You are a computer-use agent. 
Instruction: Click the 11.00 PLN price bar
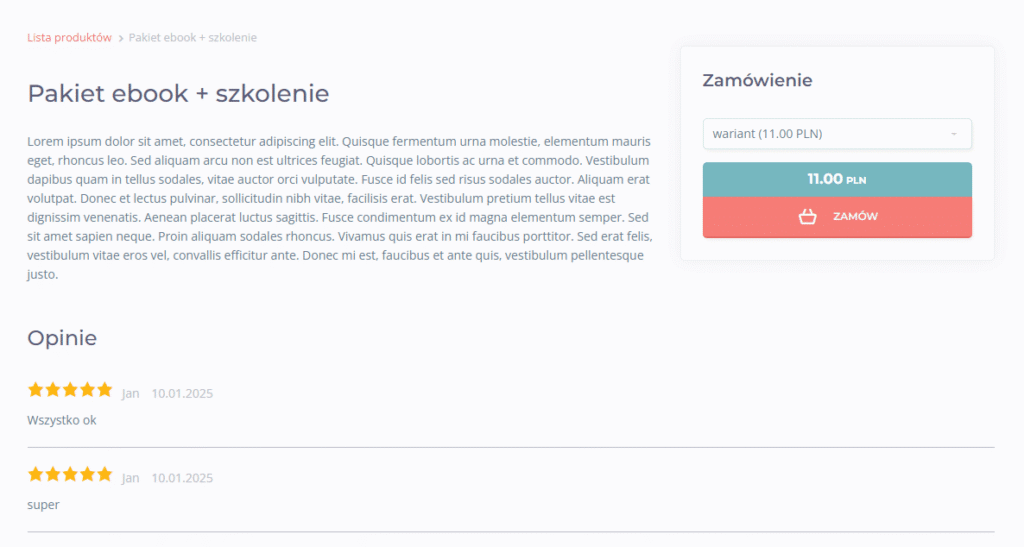point(837,180)
